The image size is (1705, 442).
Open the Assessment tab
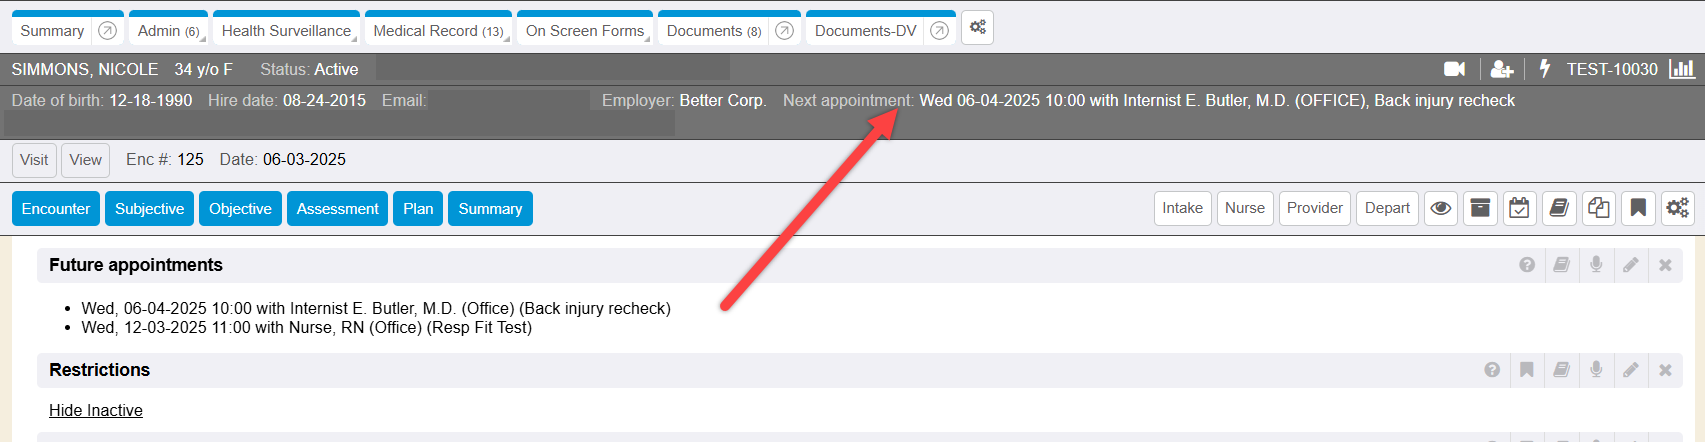point(337,209)
